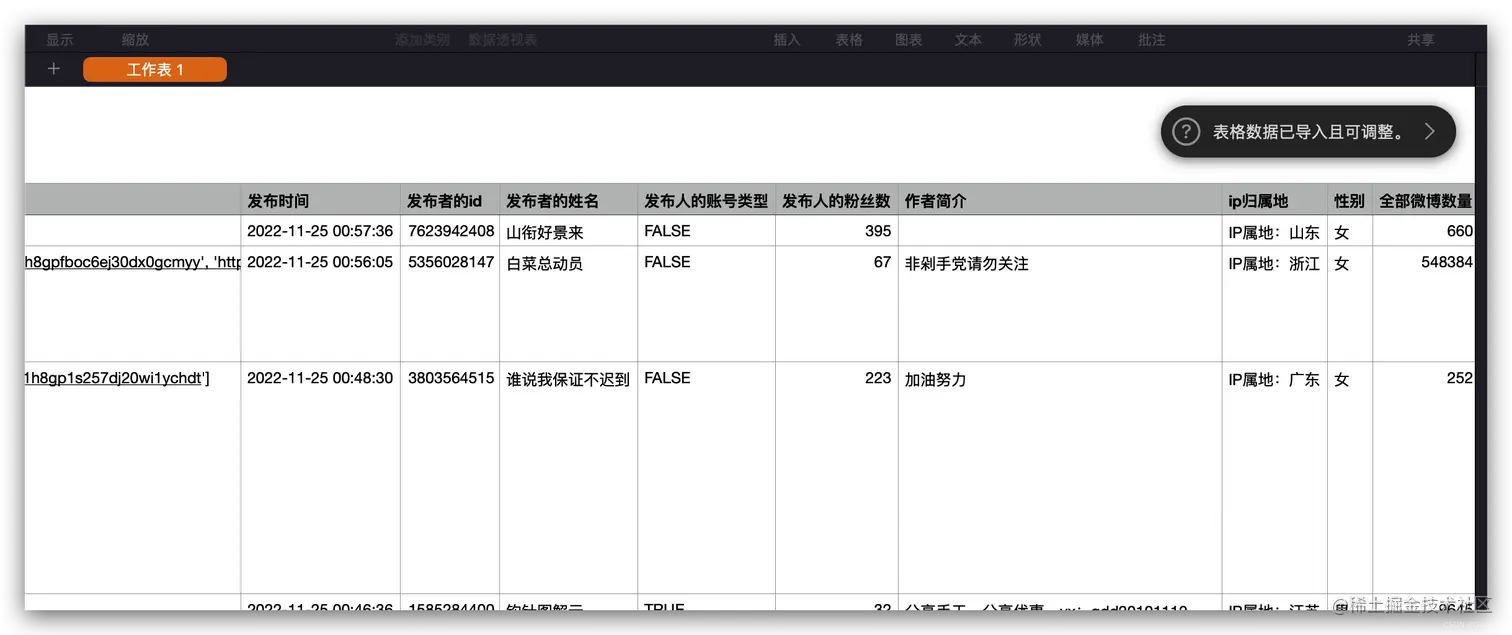
Task: Expand the import notification chevron arrow
Action: [1429, 131]
